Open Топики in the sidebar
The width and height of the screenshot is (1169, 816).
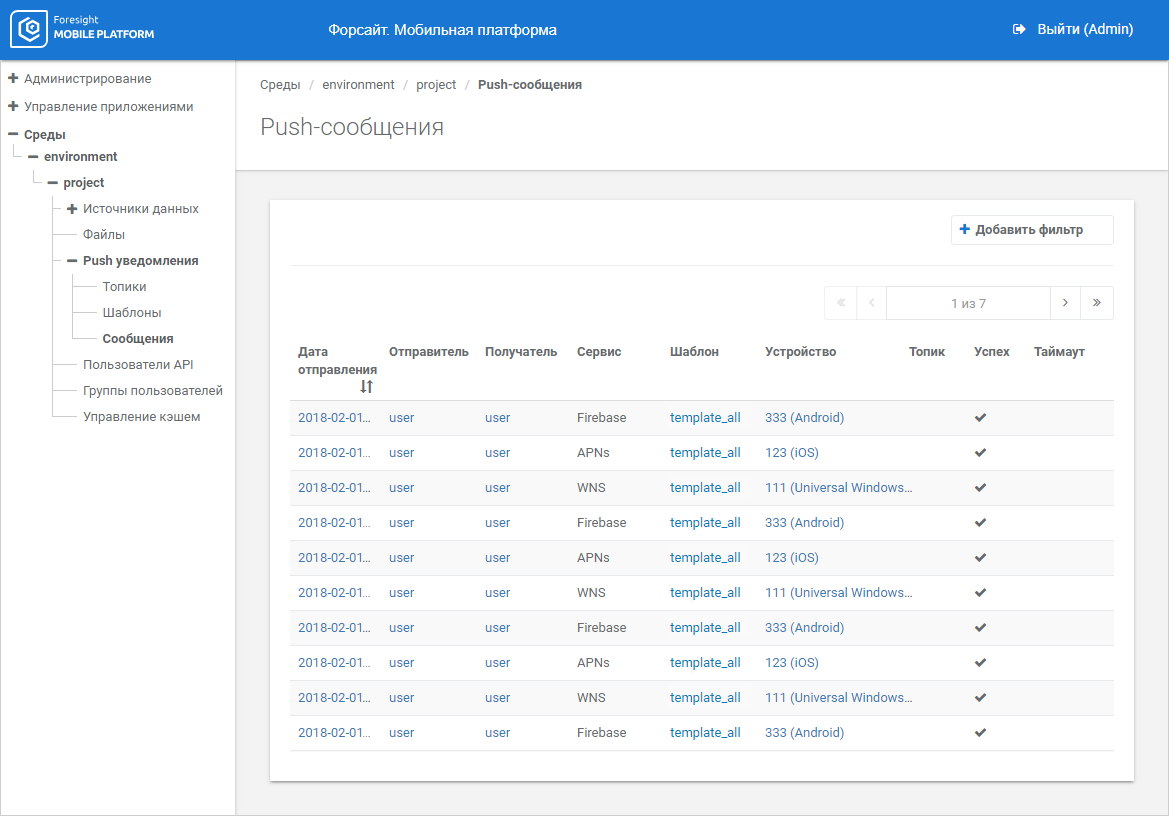124,287
